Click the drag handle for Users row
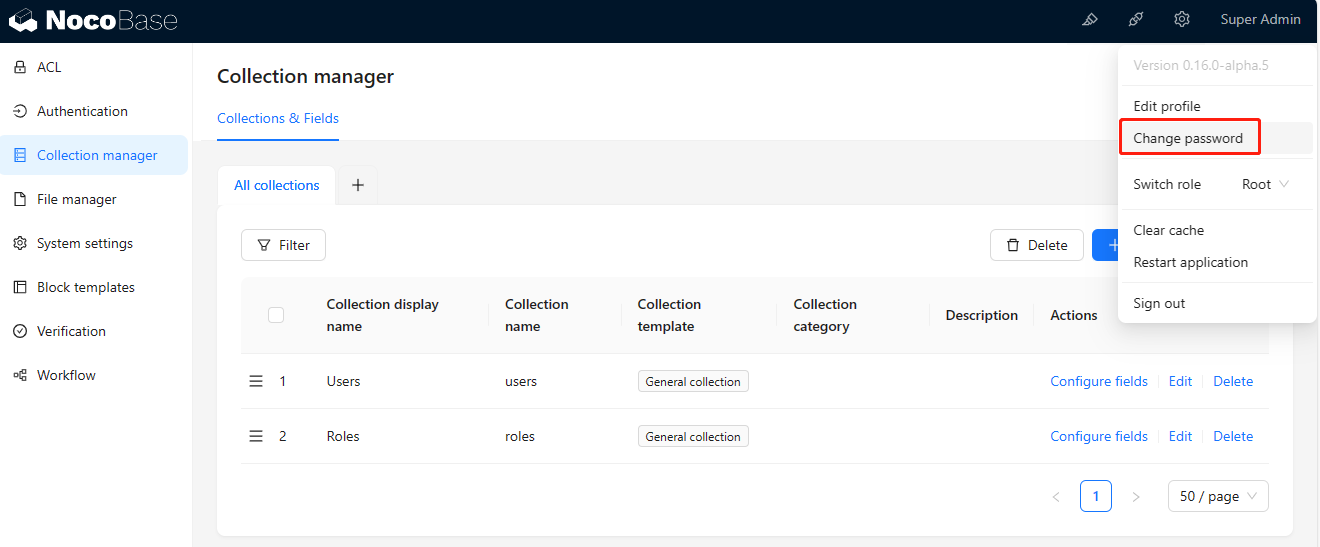 256,381
